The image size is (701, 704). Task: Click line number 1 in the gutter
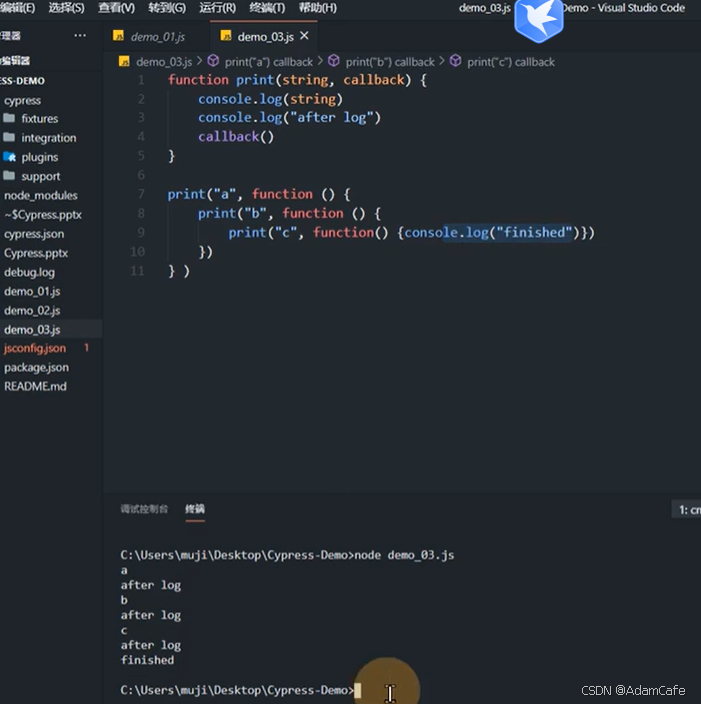[141, 80]
